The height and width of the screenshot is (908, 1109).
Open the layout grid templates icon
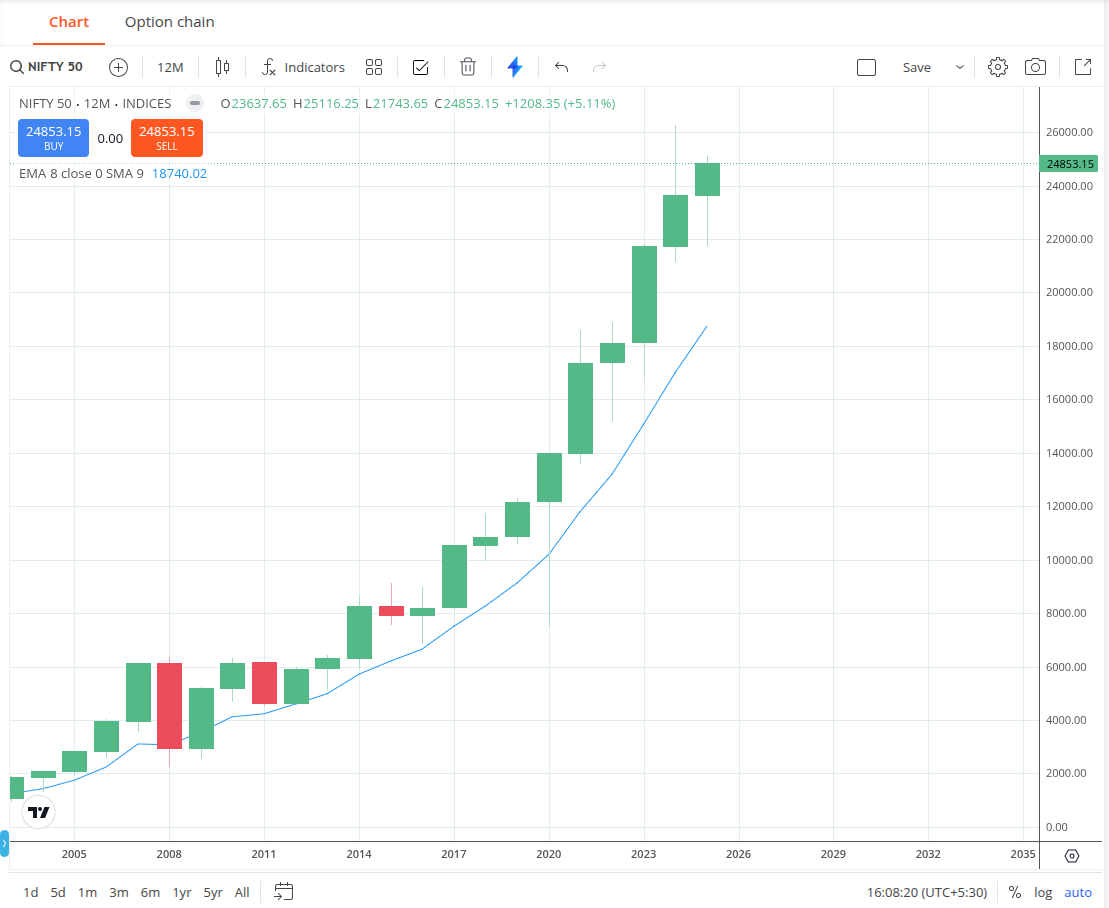click(373, 67)
